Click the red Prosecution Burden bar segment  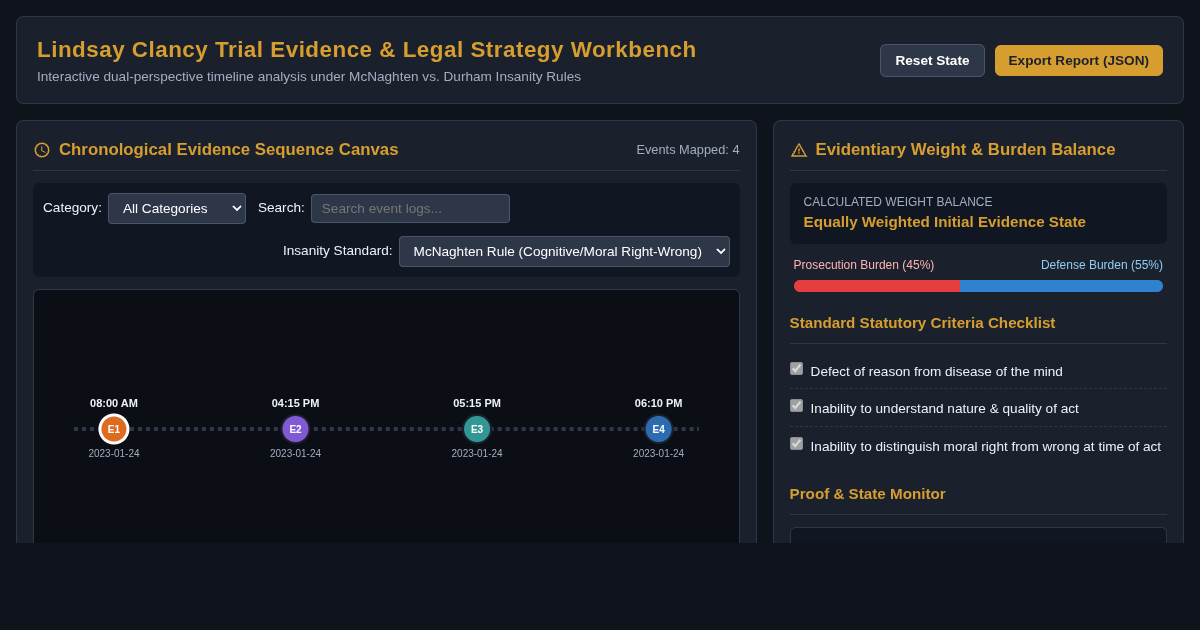pos(877,286)
